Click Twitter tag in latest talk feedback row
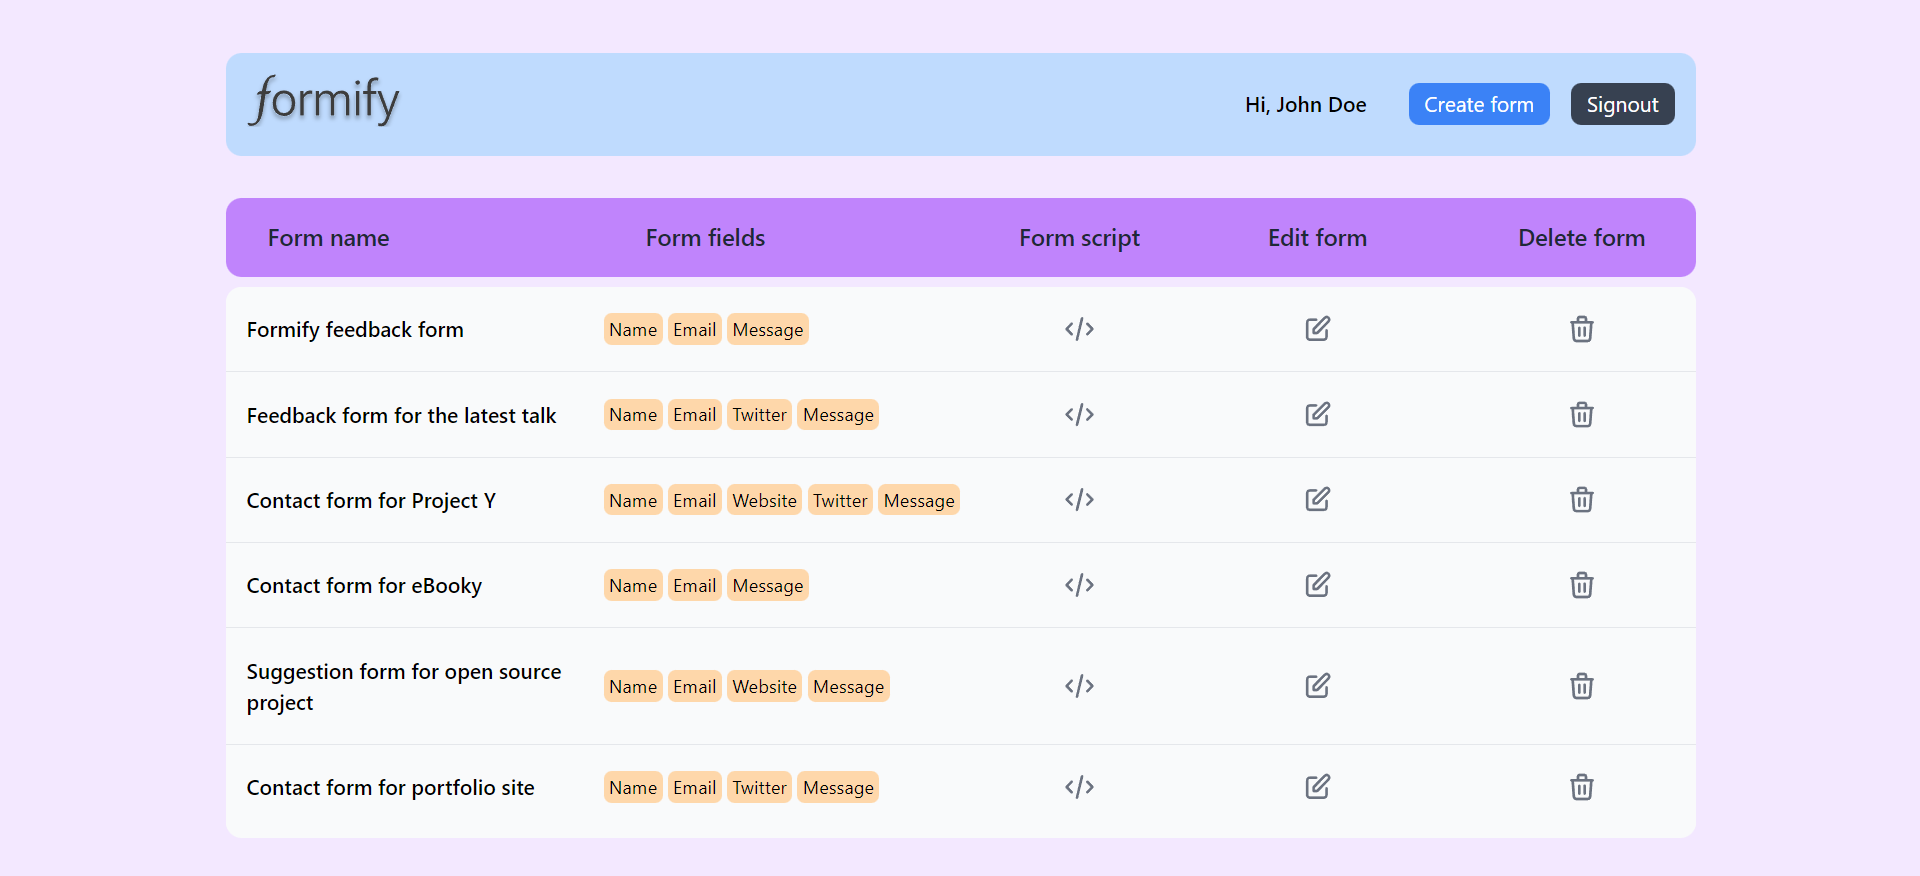Image resolution: width=1920 pixels, height=876 pixels. click(x=759, y=415)
